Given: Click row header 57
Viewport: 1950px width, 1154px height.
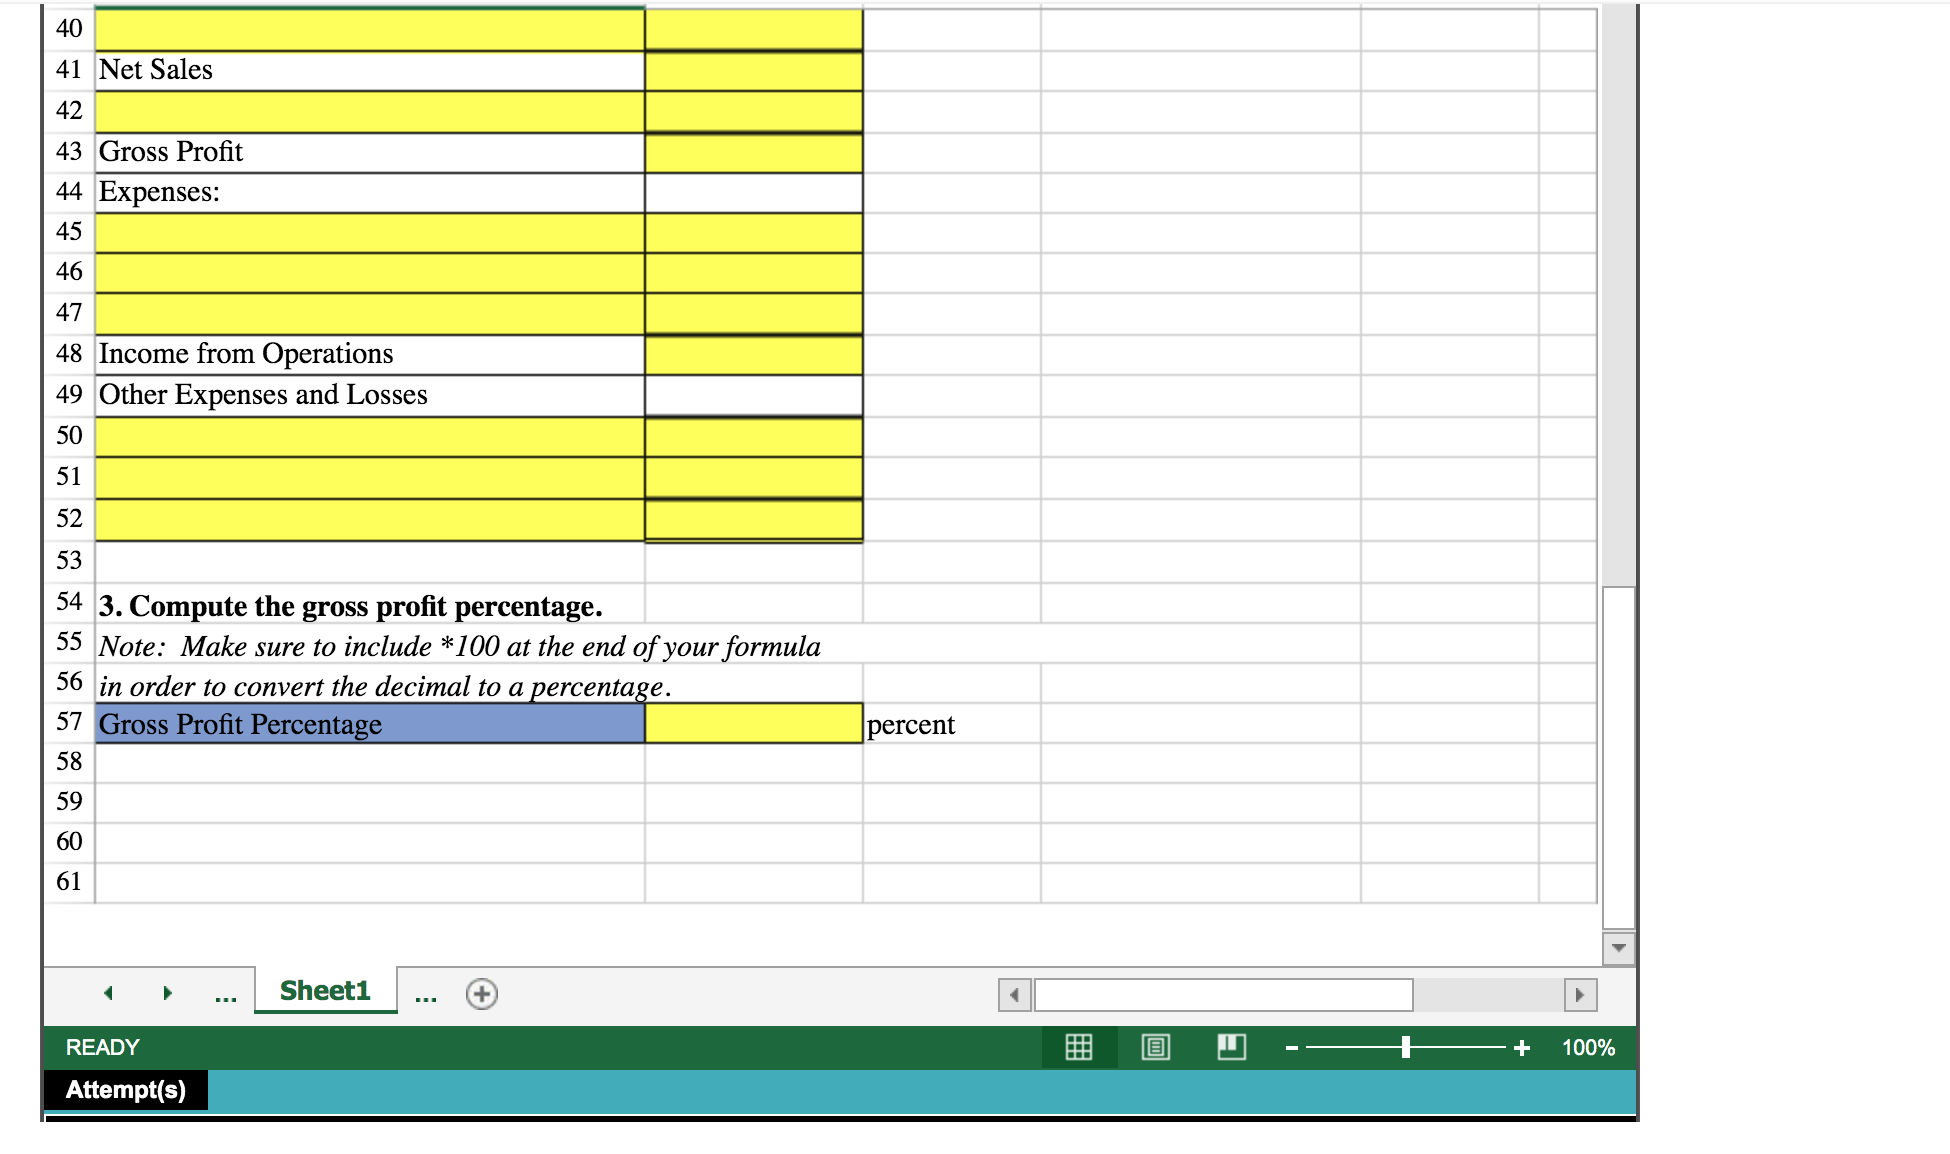Looking at the screenshot, I should coord(68,720).
